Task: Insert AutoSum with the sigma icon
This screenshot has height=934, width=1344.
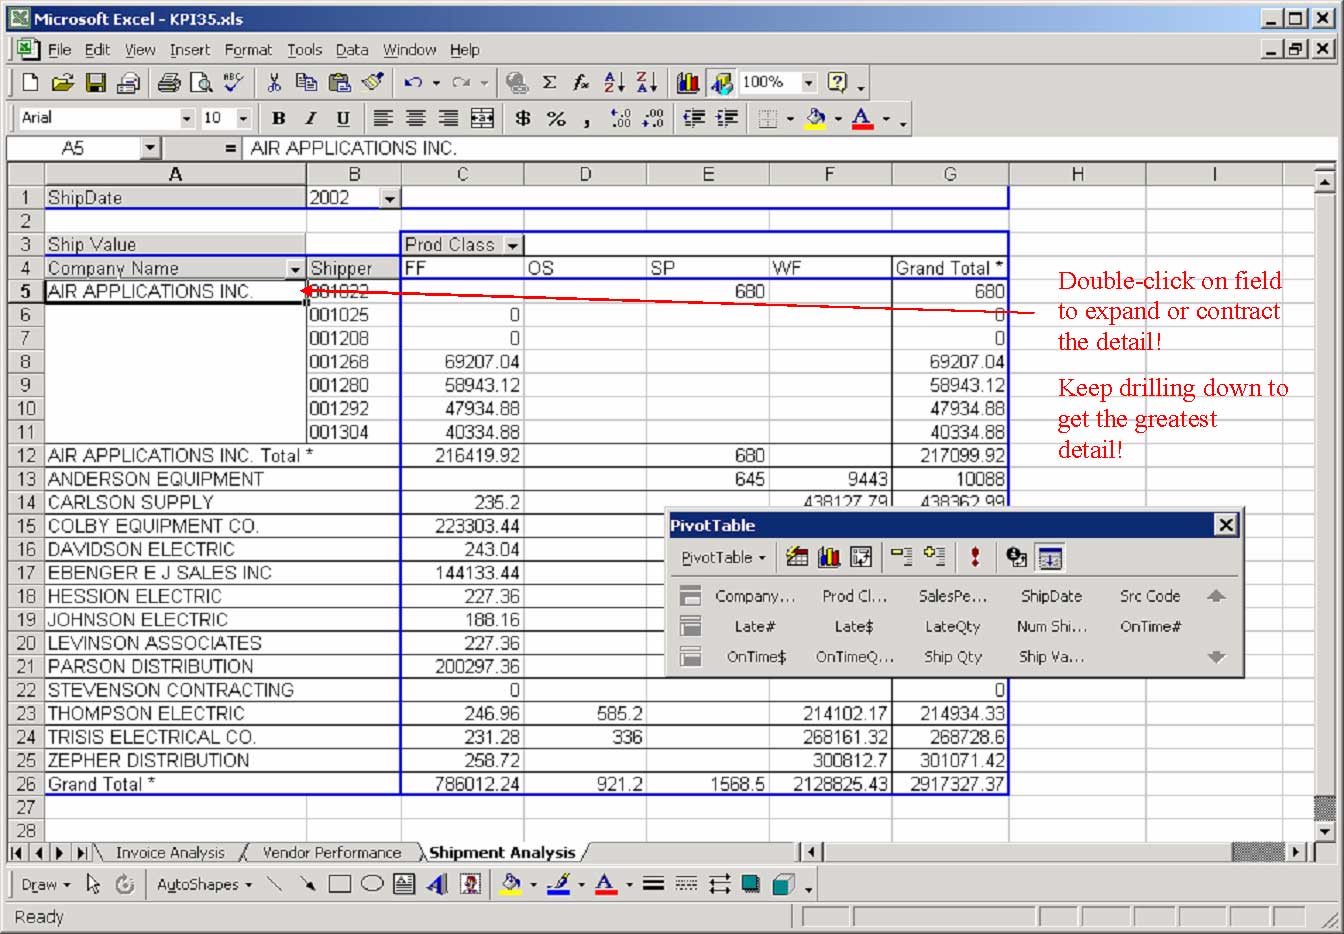Action: pyautogui.click(x=549, y=83)
